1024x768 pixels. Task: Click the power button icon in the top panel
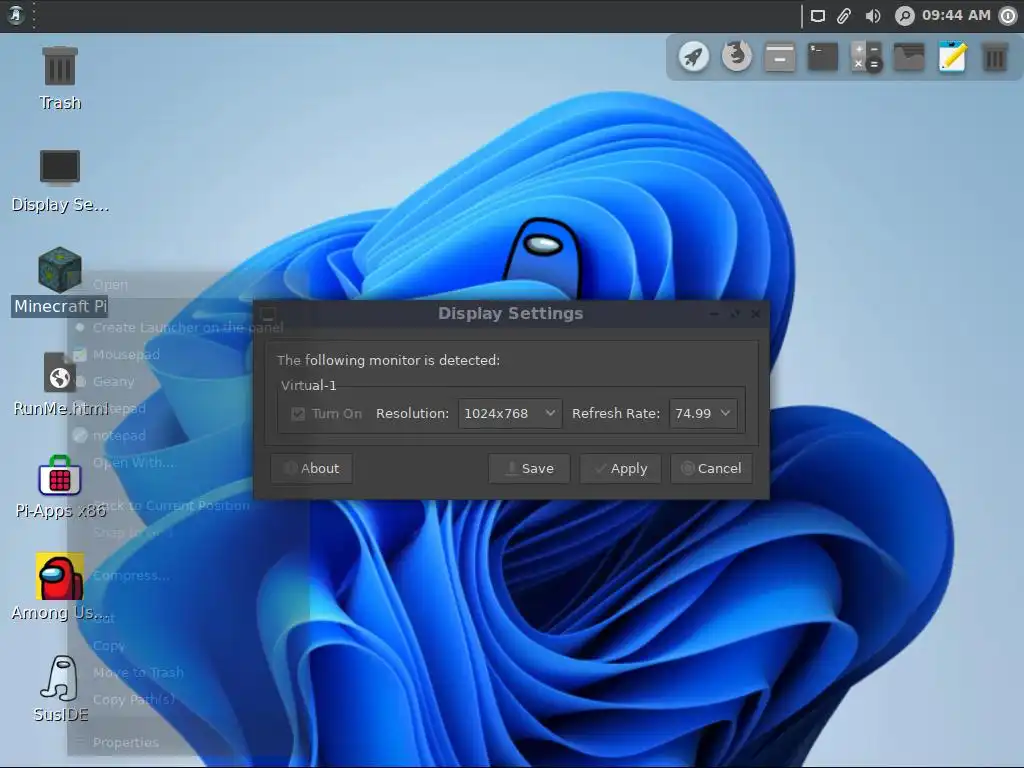[1008, 16]
